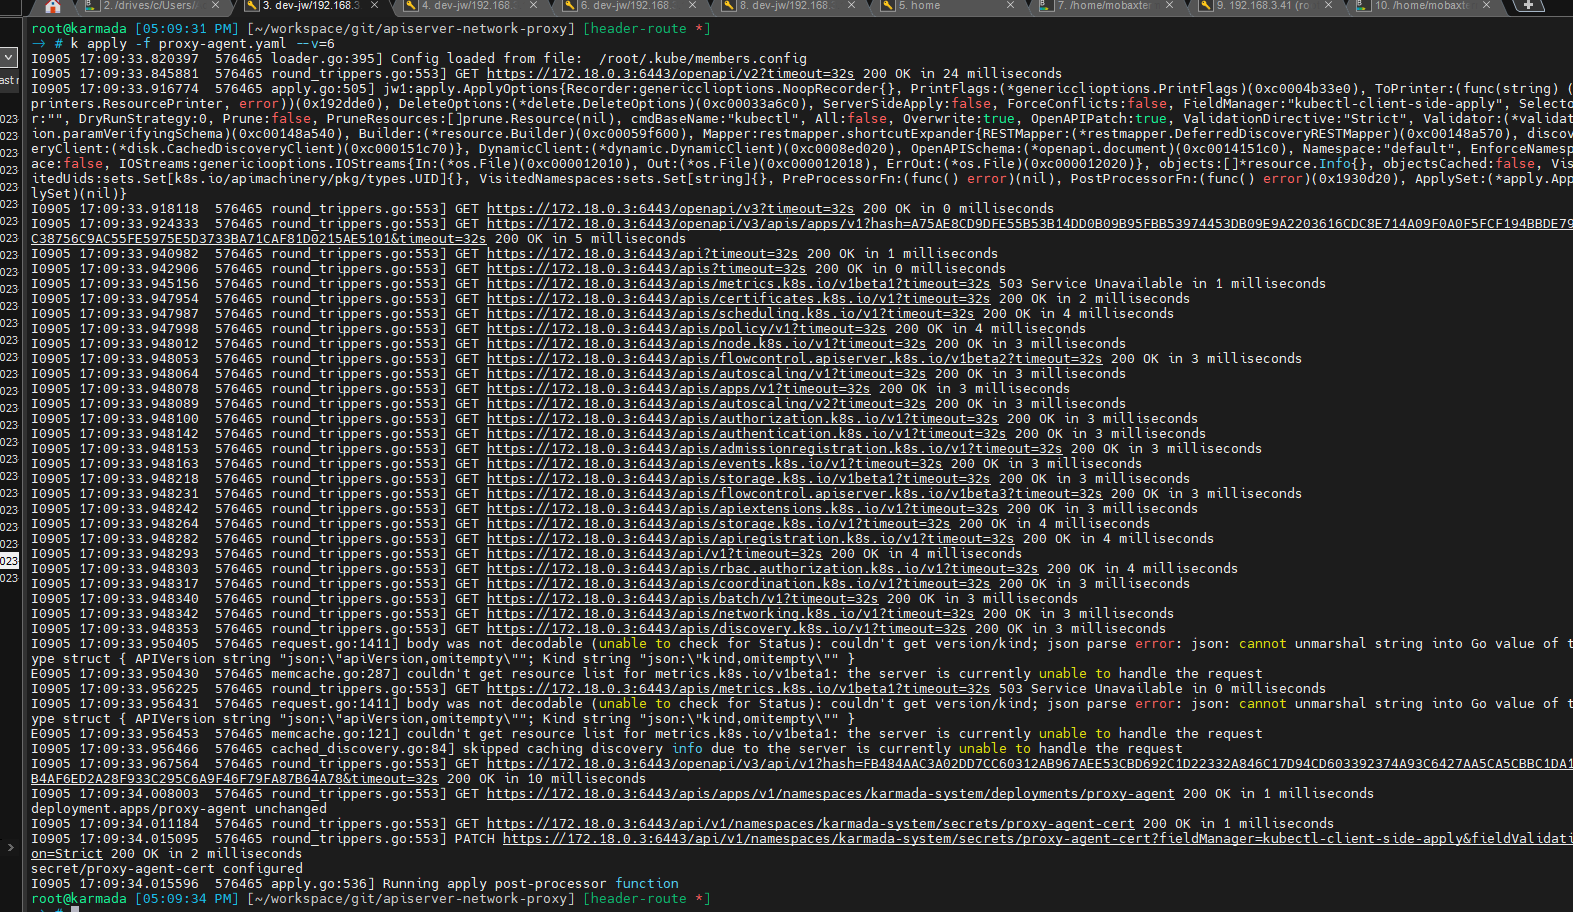This screenshot has width=1573, height=912.
Task: Open the storage.k8s.io/v1?timeout URL
Action: click(718, 523)
